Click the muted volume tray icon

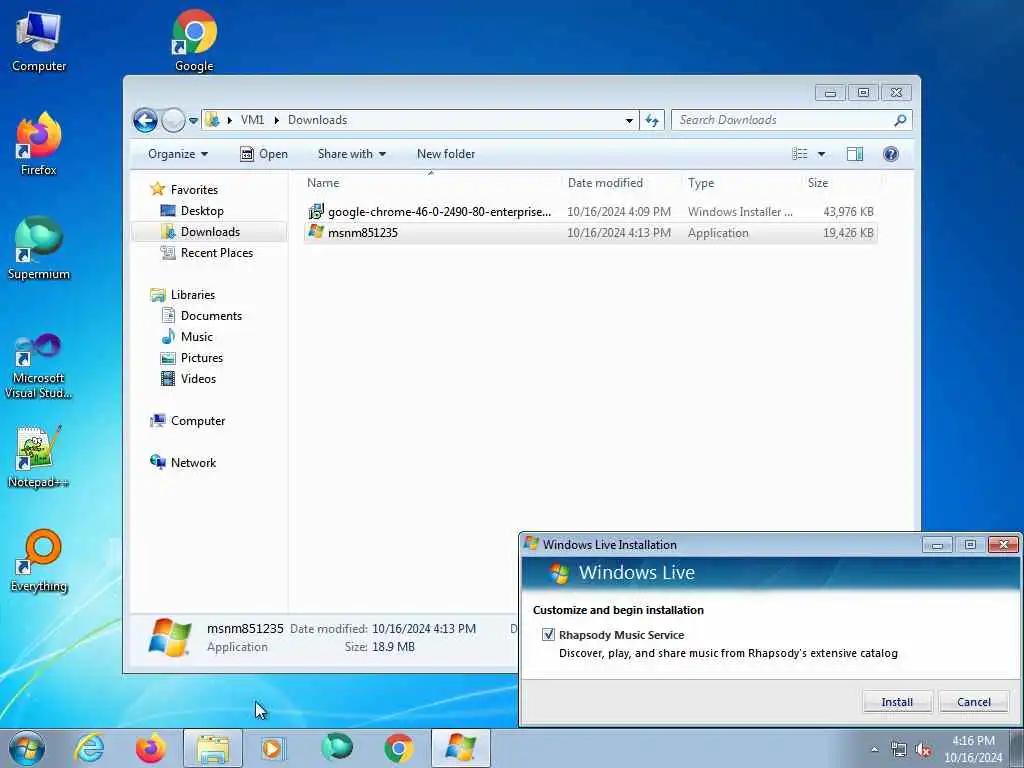(923, 750)
